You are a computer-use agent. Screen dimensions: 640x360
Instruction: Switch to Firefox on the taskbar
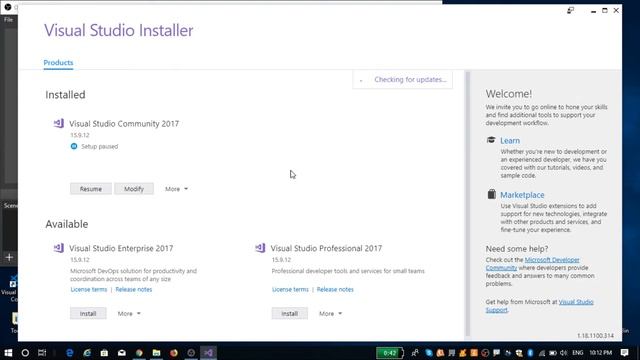tap(174, 353)
